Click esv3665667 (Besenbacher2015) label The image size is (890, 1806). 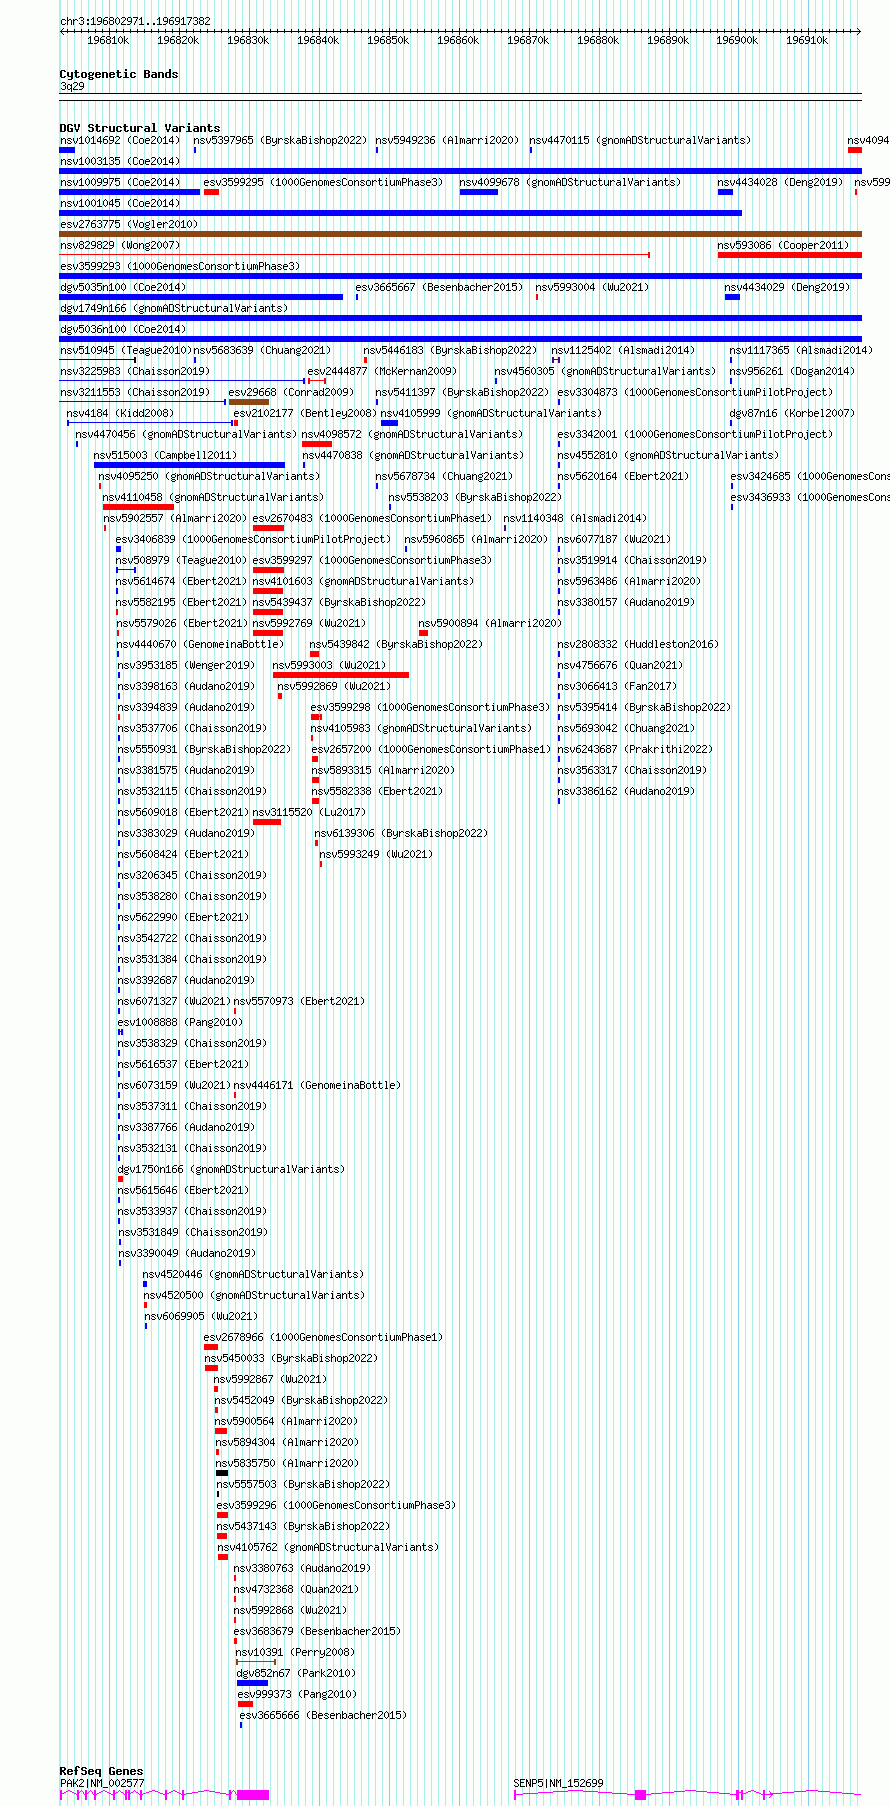(x=439, y=288)
